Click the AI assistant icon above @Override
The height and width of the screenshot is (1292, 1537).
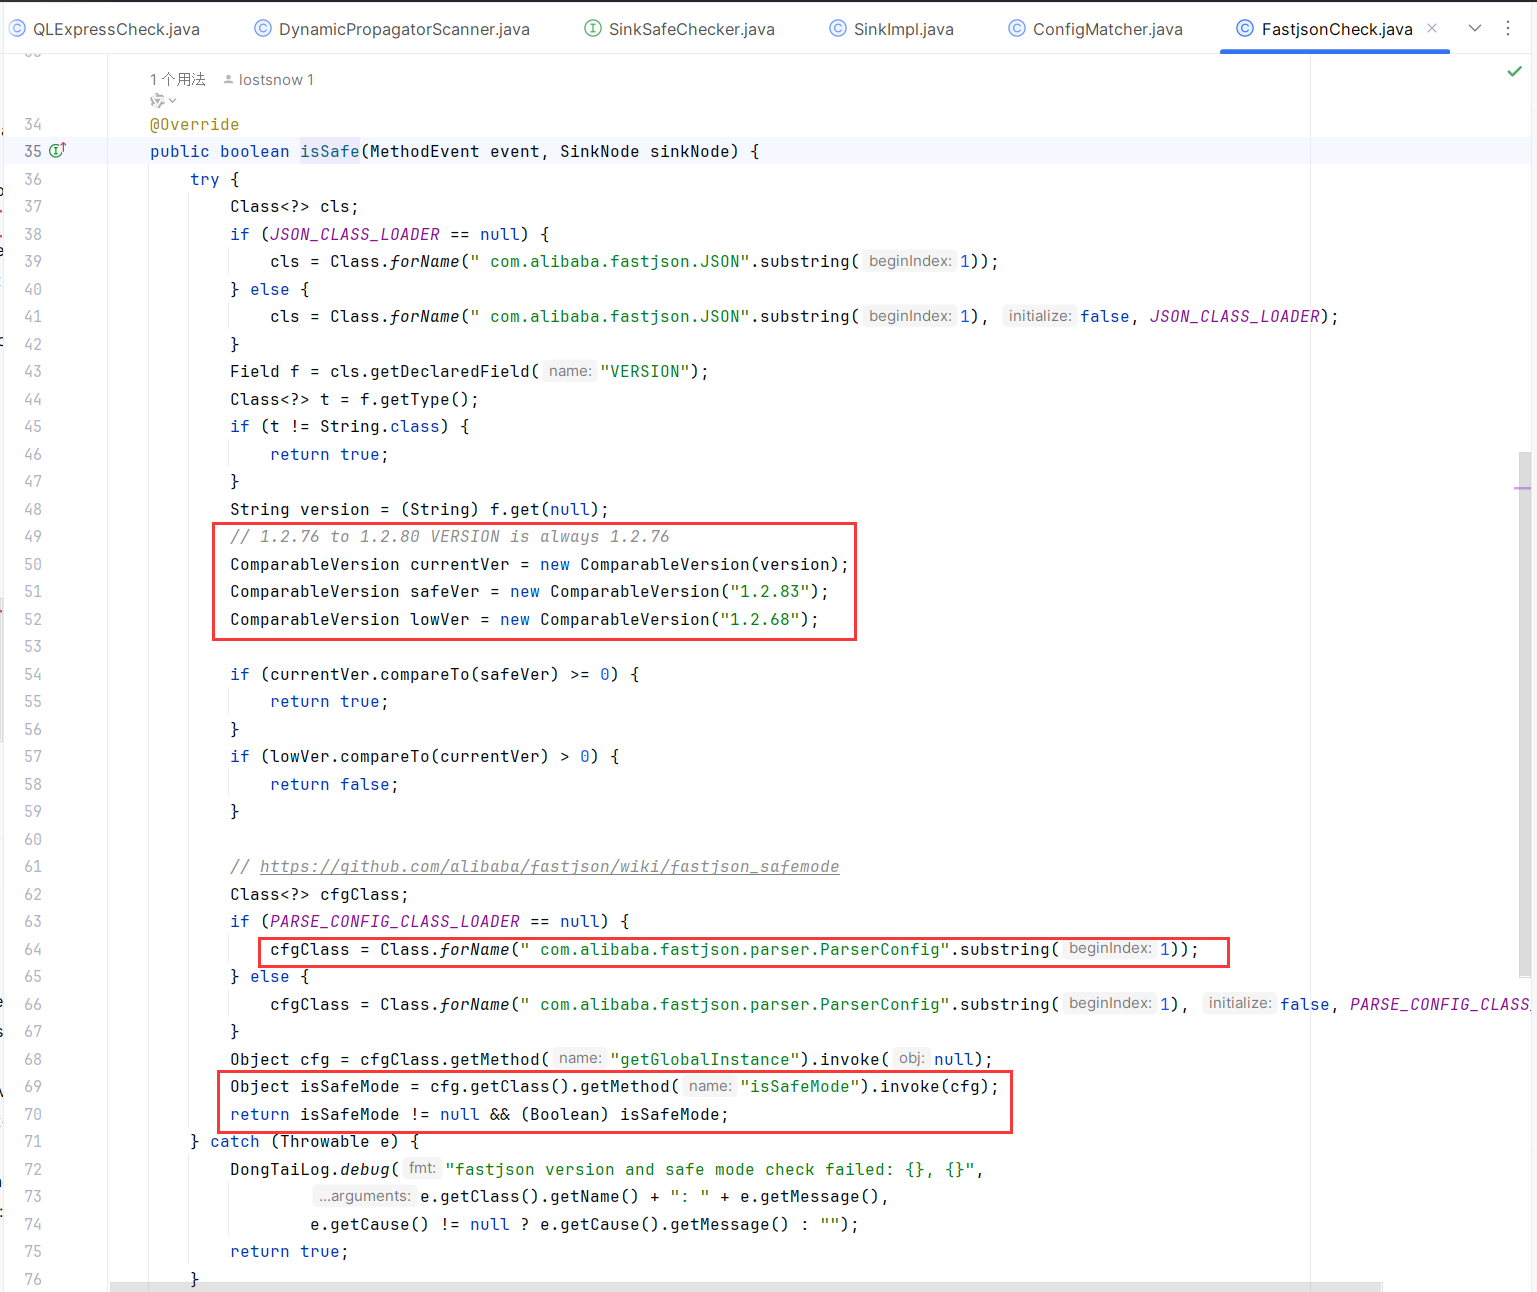[157, 101]
